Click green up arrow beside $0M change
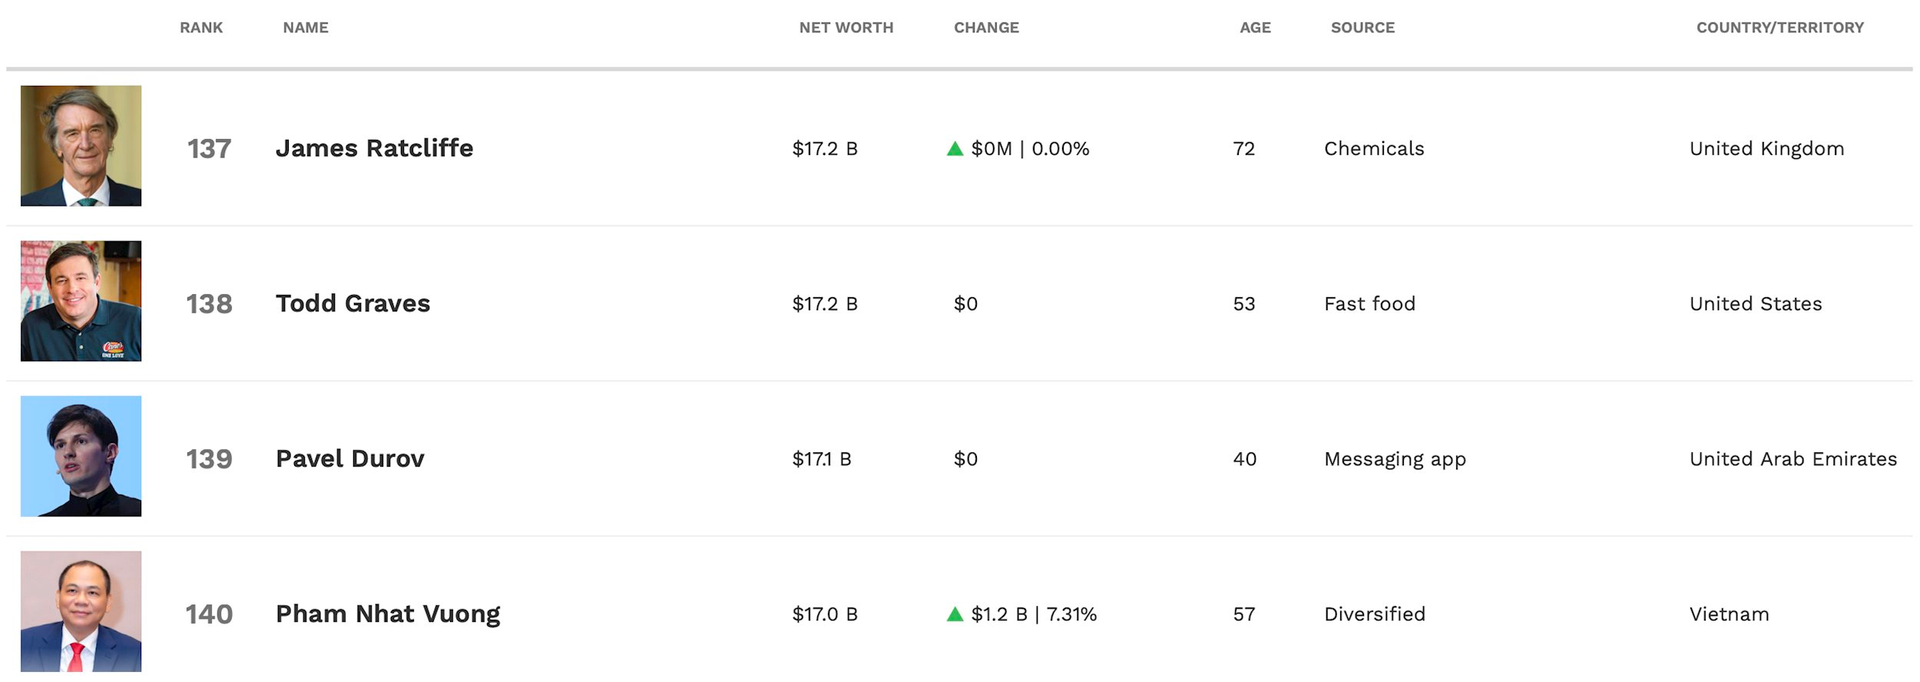Image resolution: width=1920 pixels, height=682 pixels. pyautogui.click(x=955, y=149)
